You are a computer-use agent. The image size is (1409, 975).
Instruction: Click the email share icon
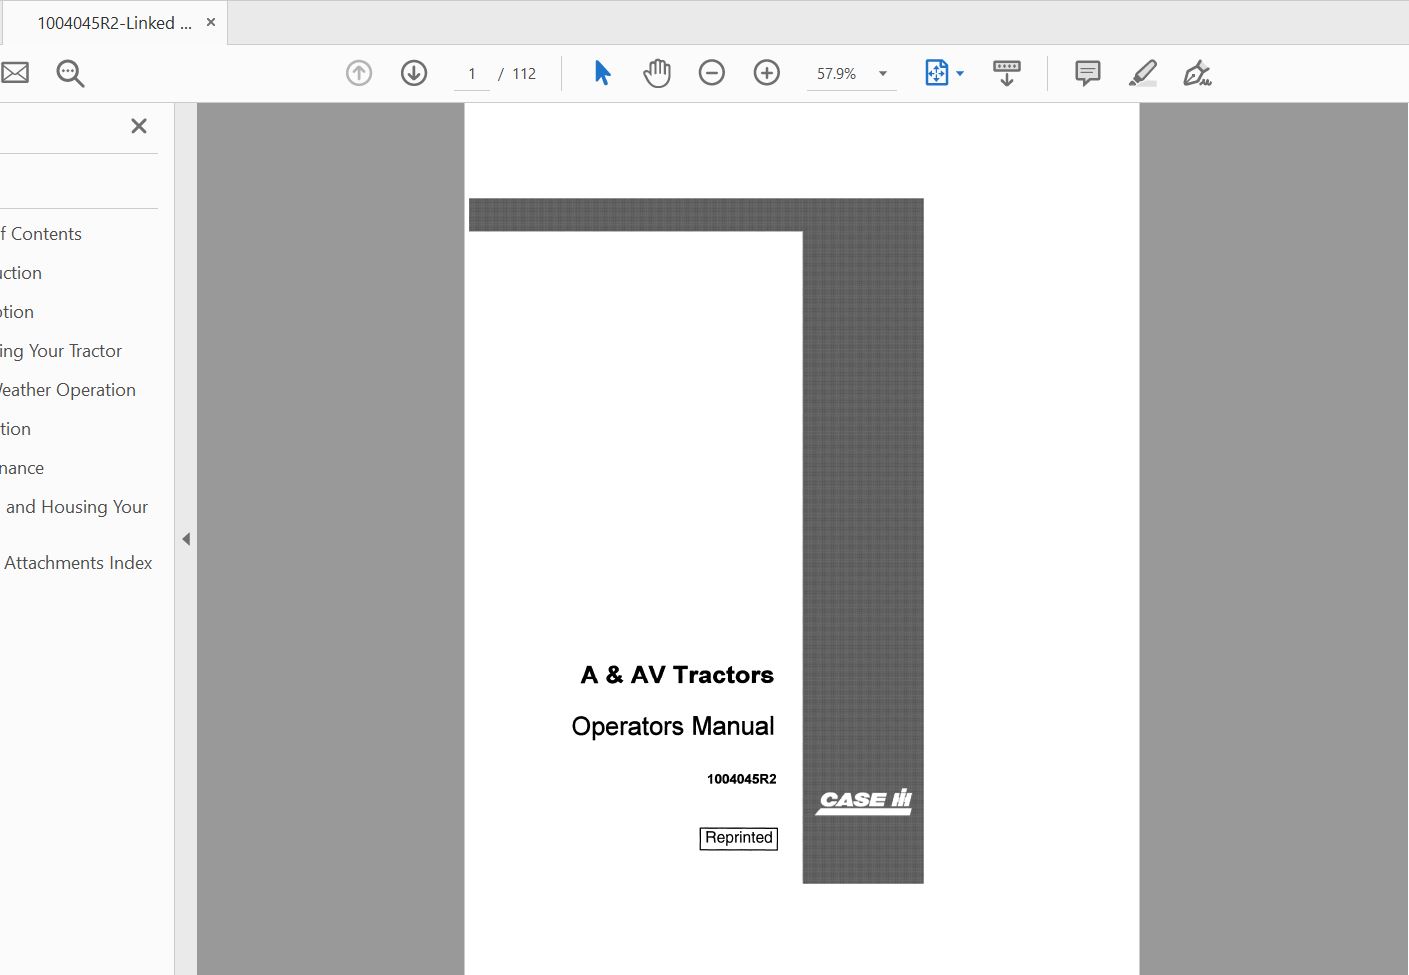14,72
